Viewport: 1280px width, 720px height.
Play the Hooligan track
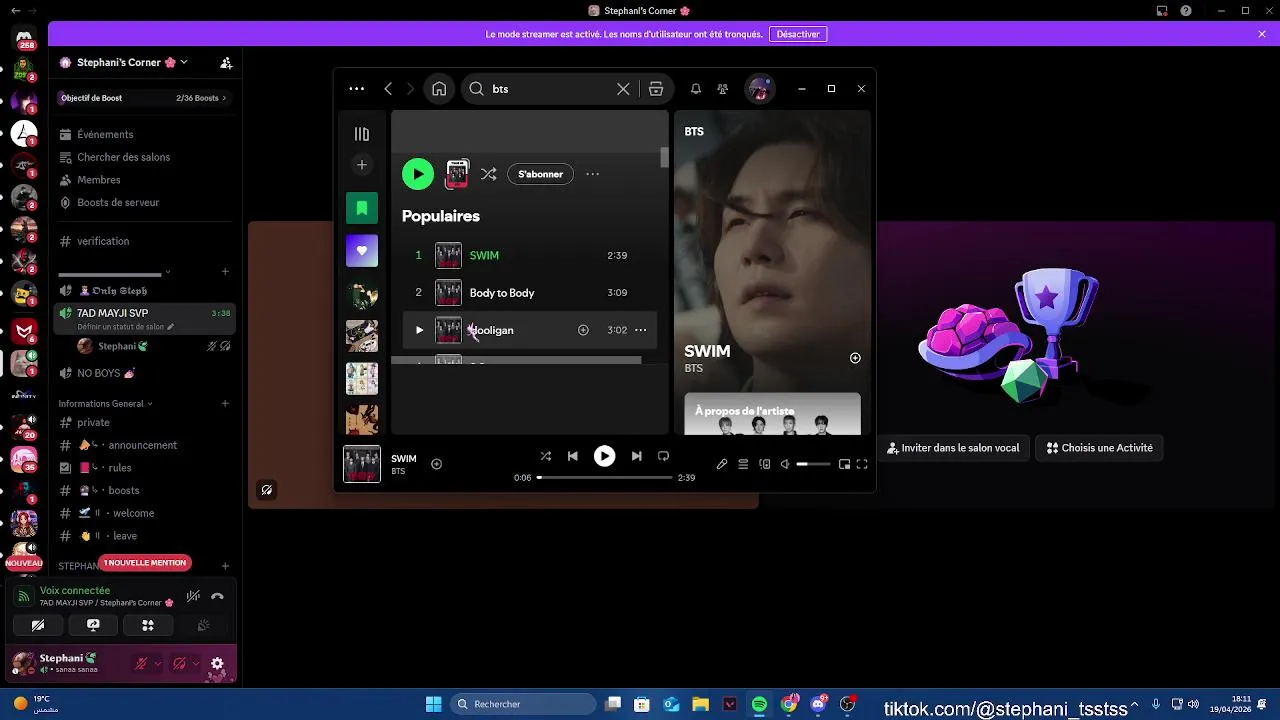pyautogui.click(x=419, y=330)
